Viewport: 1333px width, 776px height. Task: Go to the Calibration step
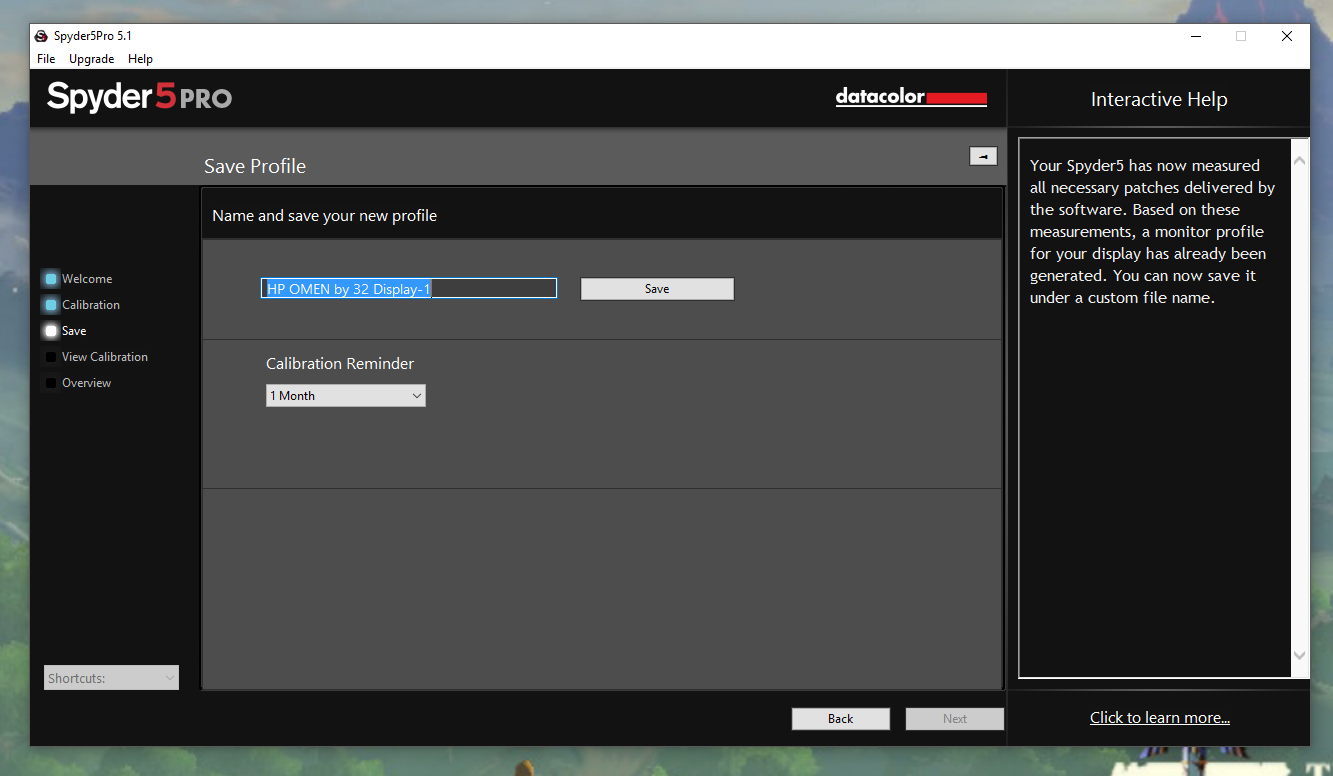tap(91, 305)
